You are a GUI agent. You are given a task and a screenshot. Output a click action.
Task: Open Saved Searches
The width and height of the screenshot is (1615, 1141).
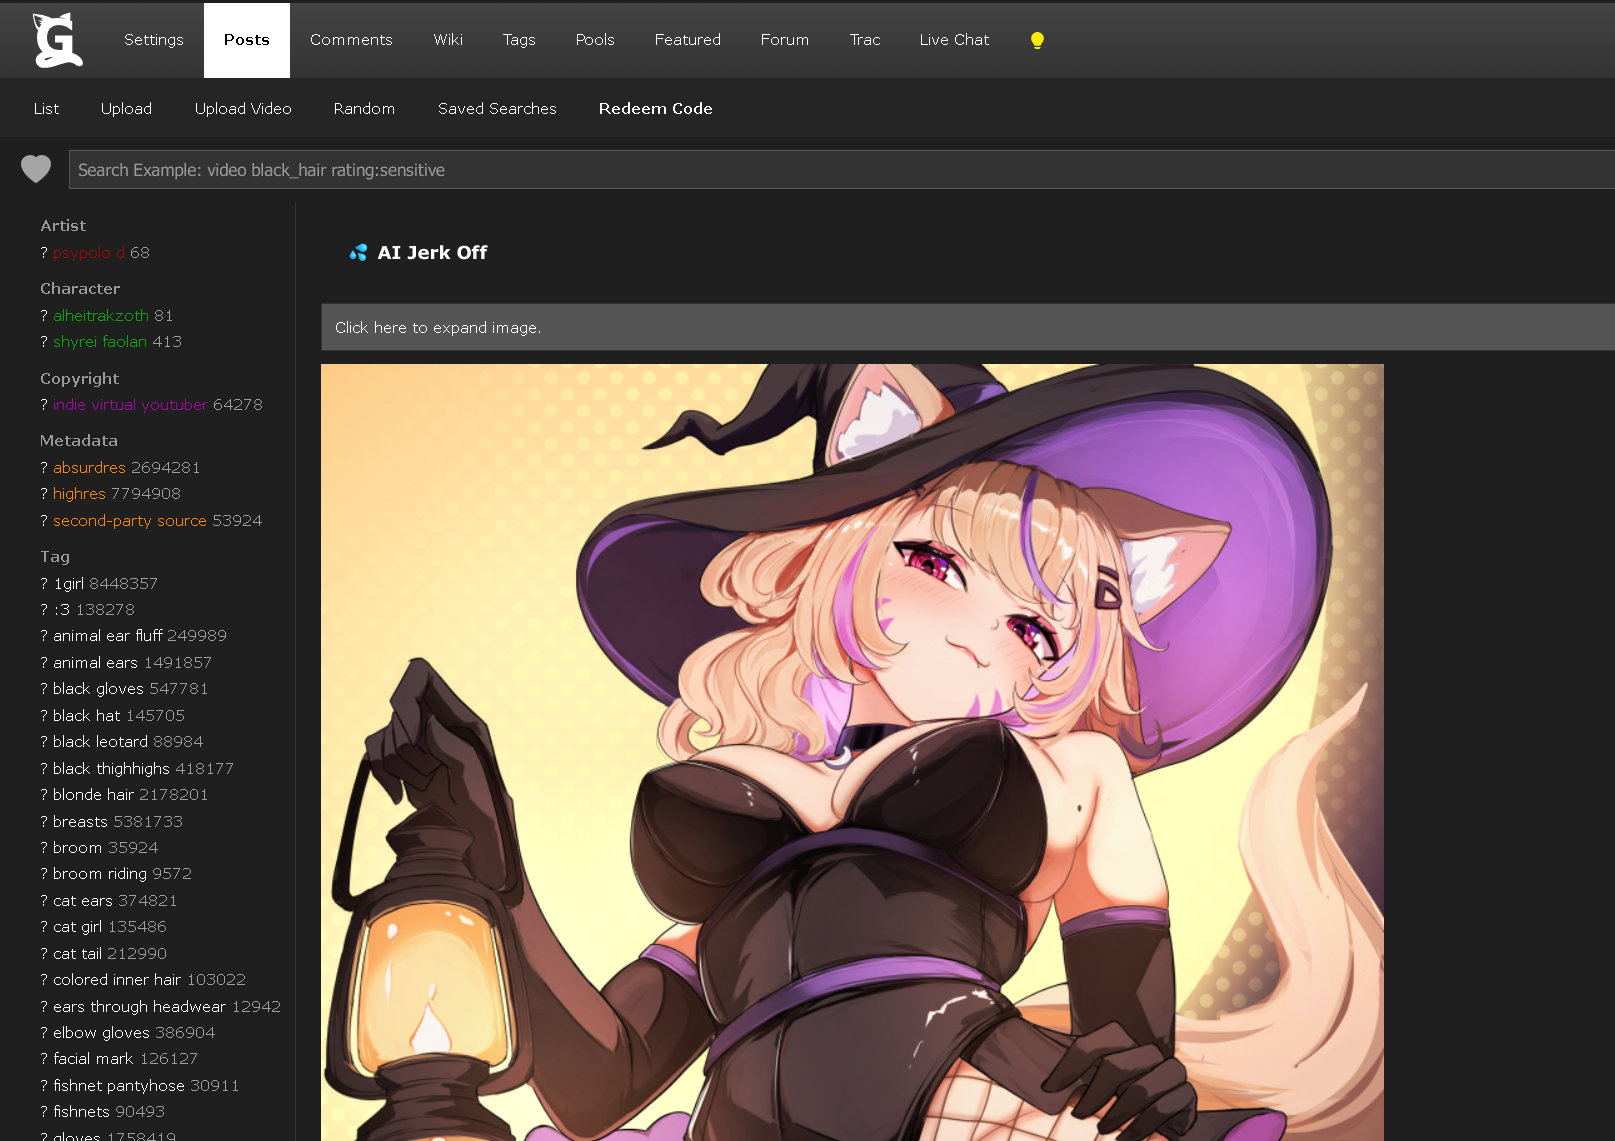[x=497, y=109]
